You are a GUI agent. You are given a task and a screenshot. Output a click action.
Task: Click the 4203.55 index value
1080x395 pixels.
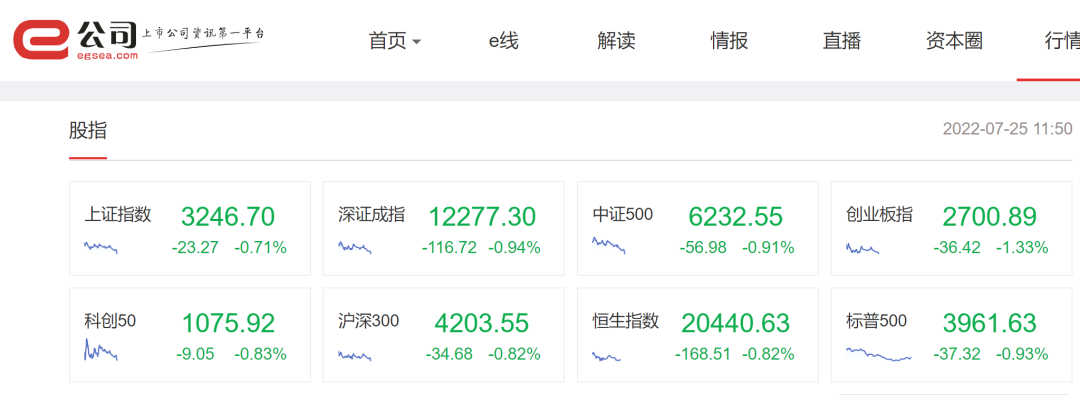coord(481,323)
